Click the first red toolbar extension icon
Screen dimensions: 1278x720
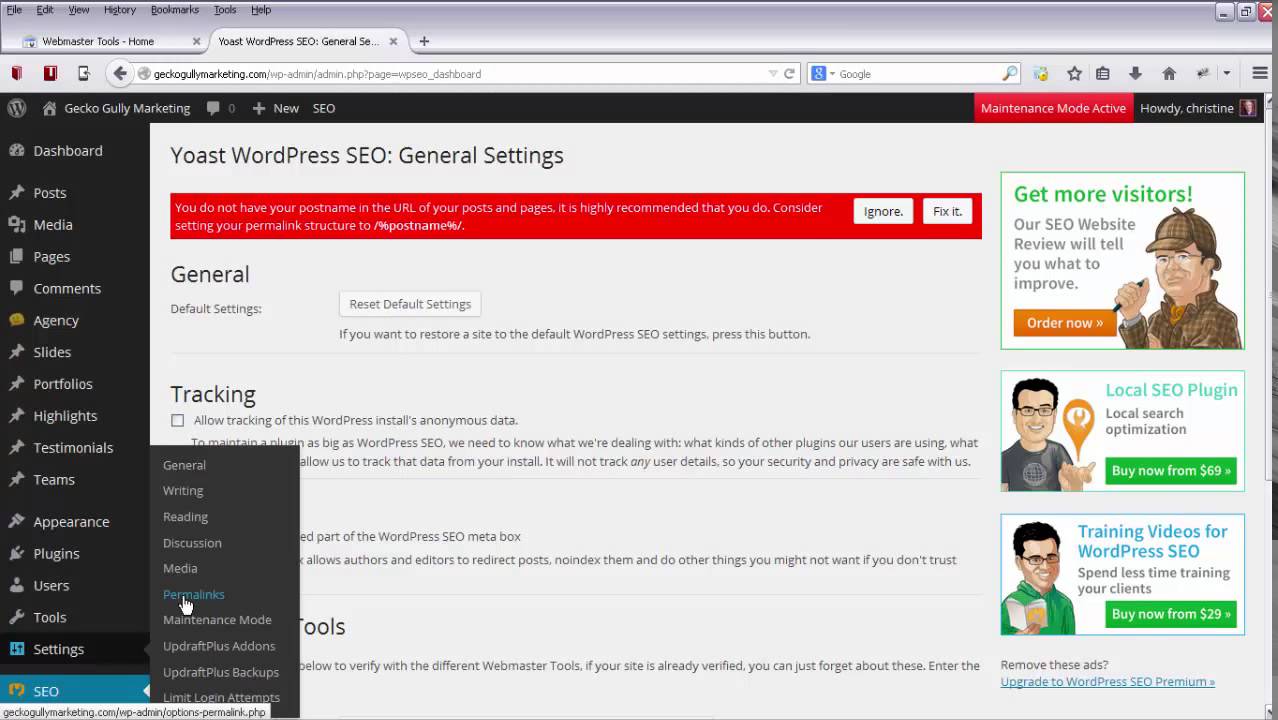(16, 73)
